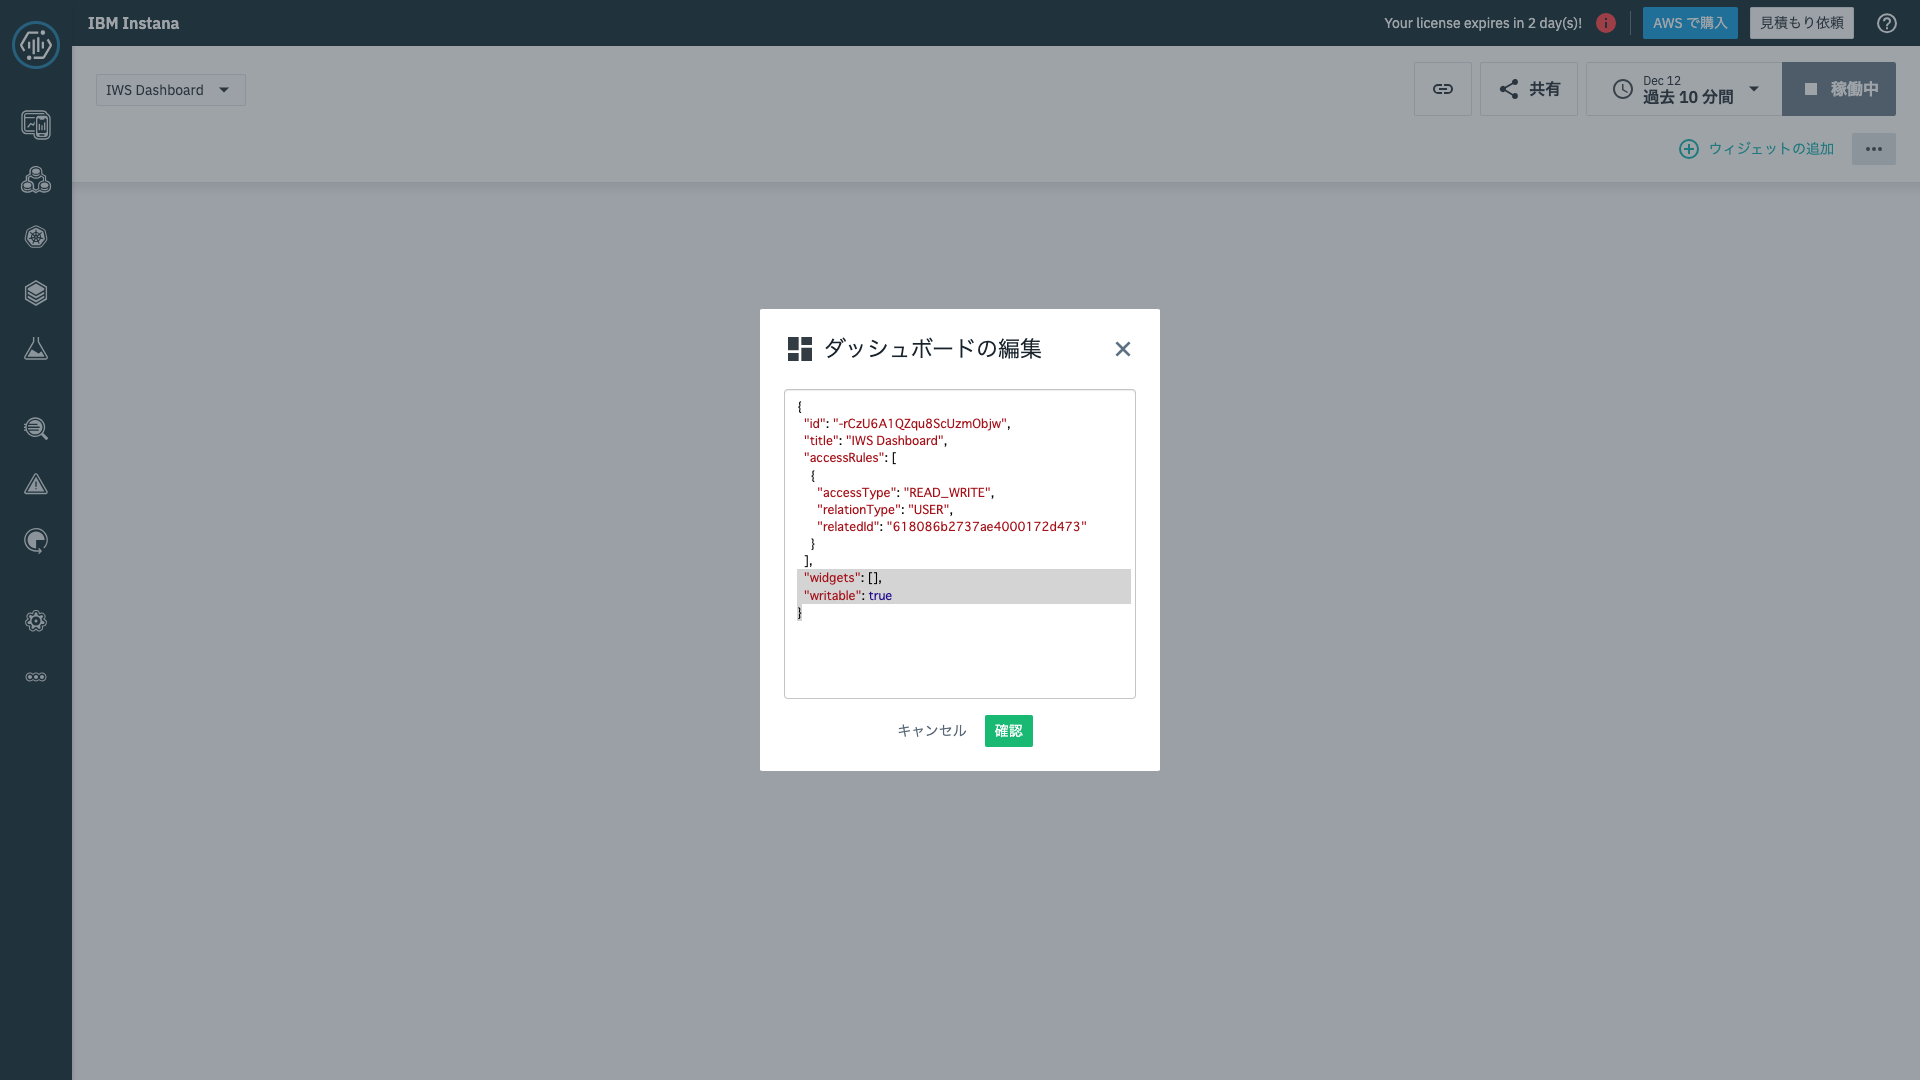Toggle the 稼働中 live mode button
Screen dimensions: 1920x1080
point(1839,88)
